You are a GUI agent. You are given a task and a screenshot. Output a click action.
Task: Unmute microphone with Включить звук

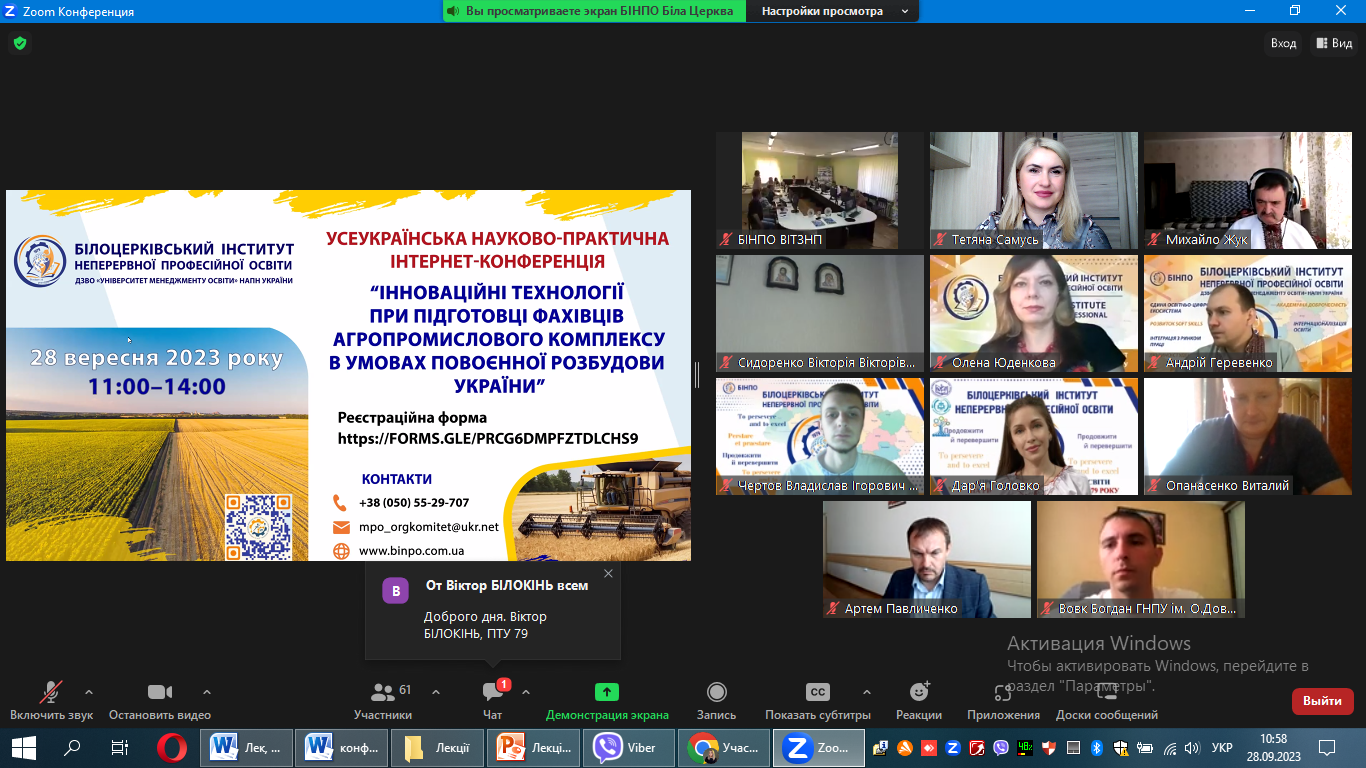pyautogui.click(x=51, y=692)
